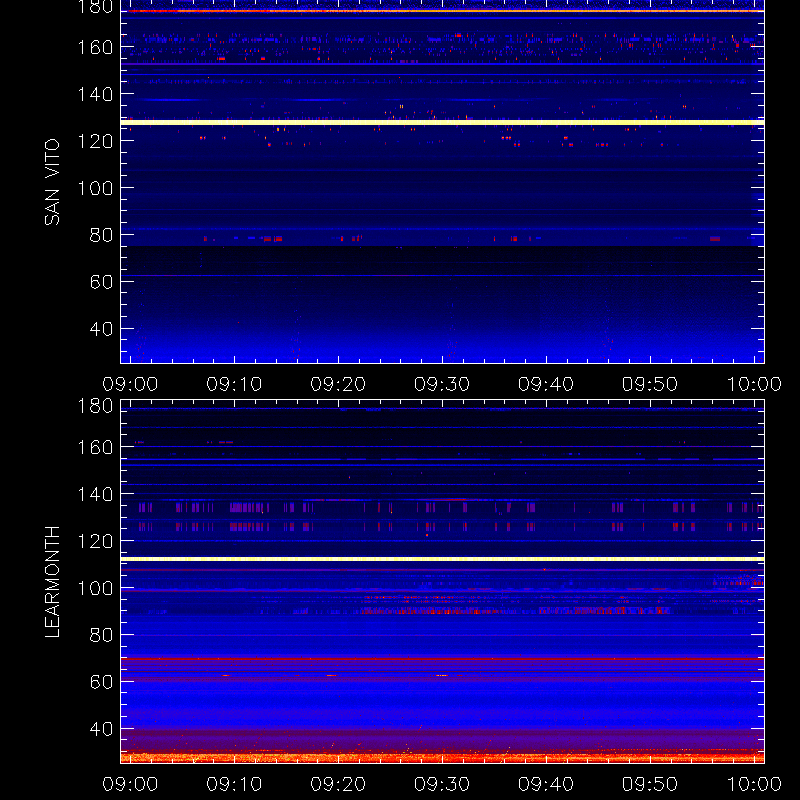
Task: Select the 140 tick label on the Learmonth axis
Action: click(95, 494)
